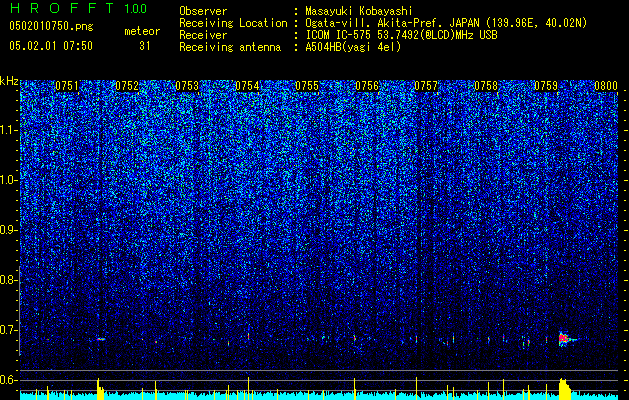
Task: Click the version number 1.0.0
Action: pyautogui.click(x=136, y=8)
